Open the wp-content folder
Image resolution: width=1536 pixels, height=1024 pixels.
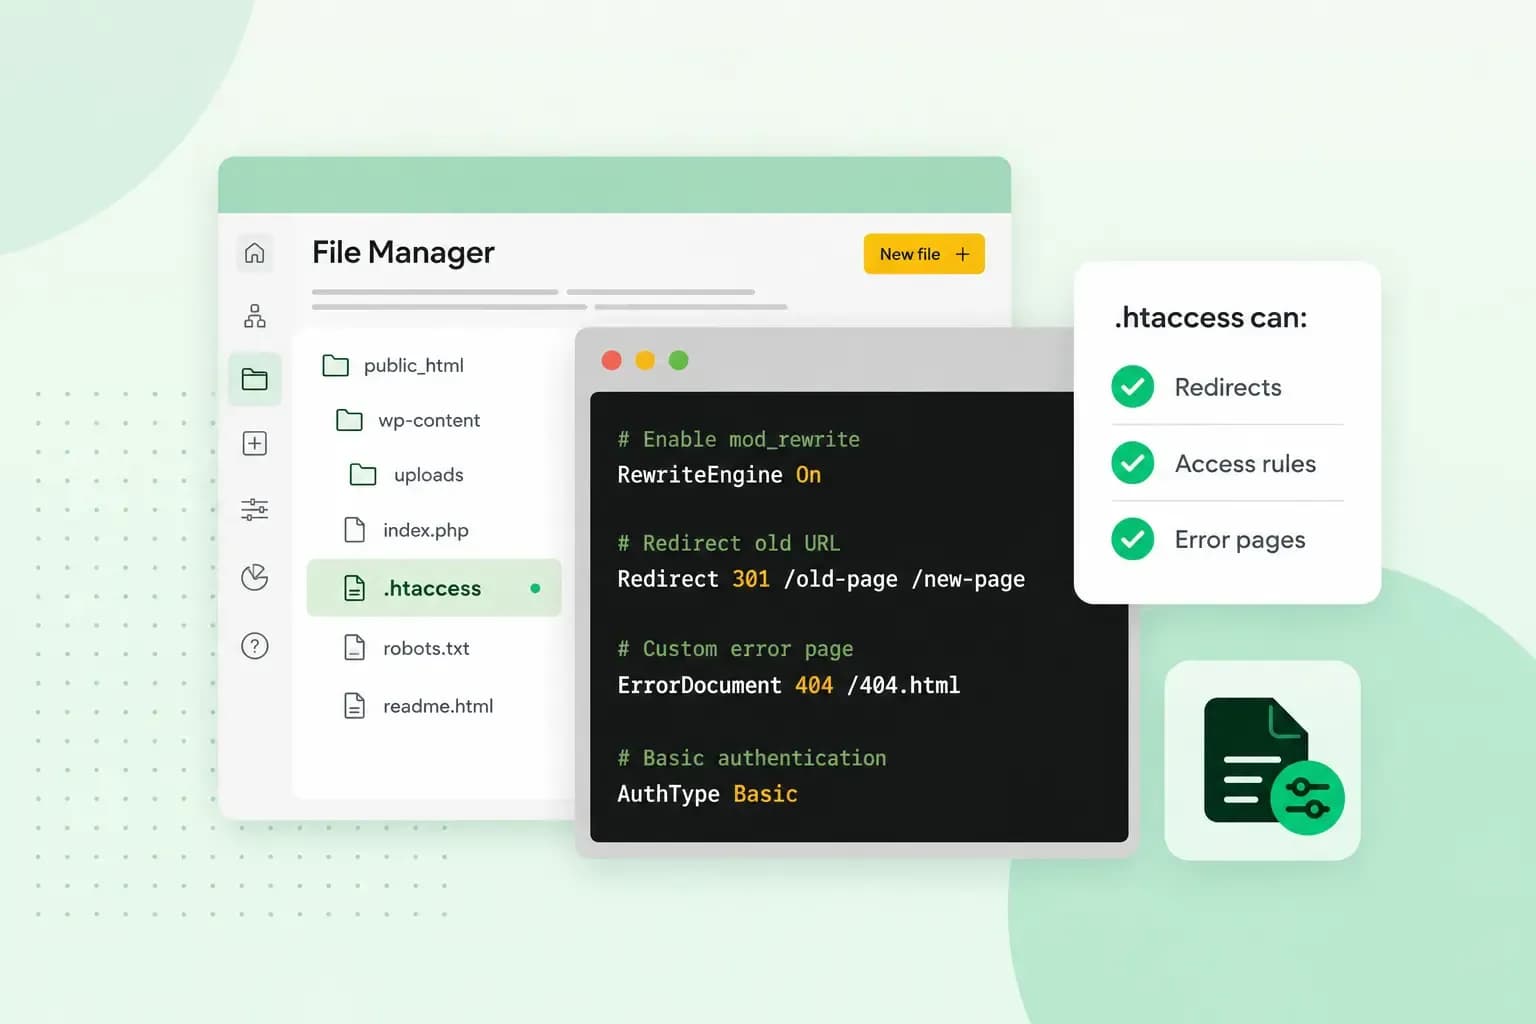409,420
